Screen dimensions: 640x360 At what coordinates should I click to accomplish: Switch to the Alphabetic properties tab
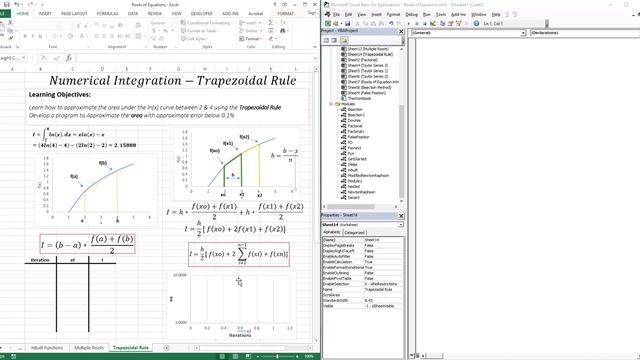331,232
